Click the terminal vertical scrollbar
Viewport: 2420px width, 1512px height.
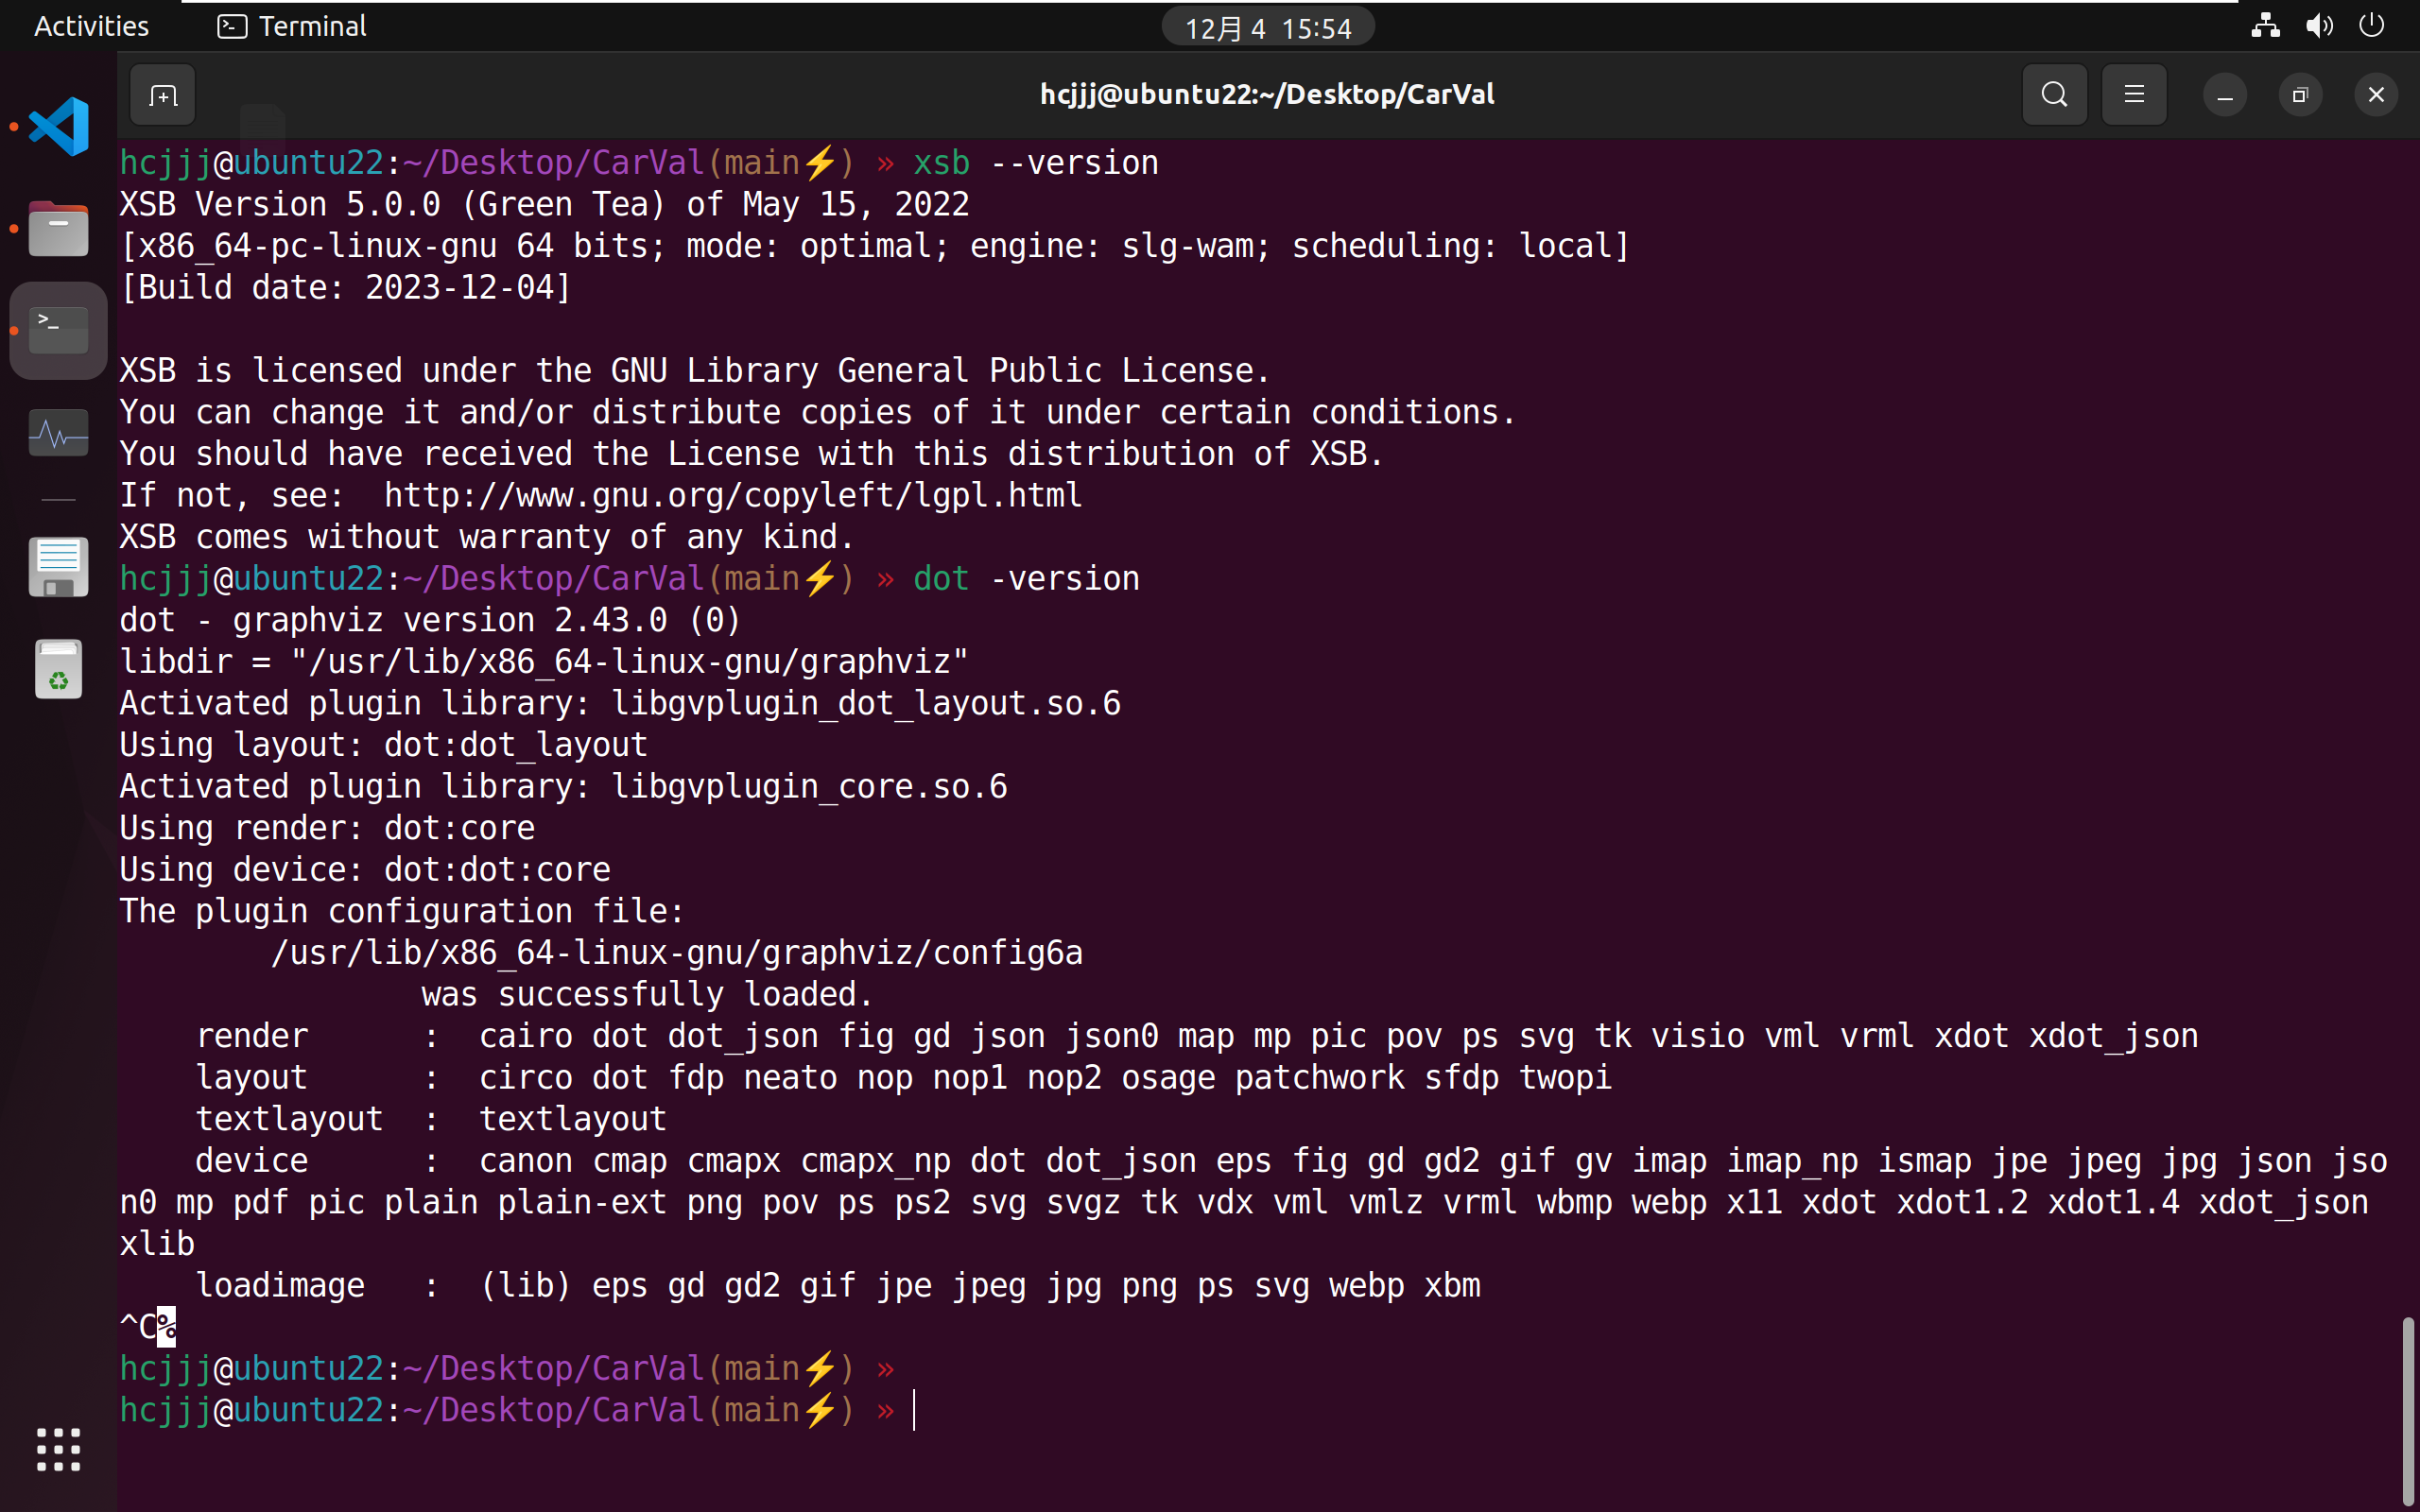[x=2408, y=1410]
